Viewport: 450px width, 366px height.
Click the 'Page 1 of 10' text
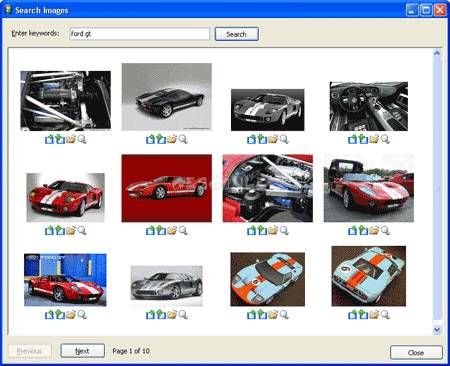pos(131,351)
